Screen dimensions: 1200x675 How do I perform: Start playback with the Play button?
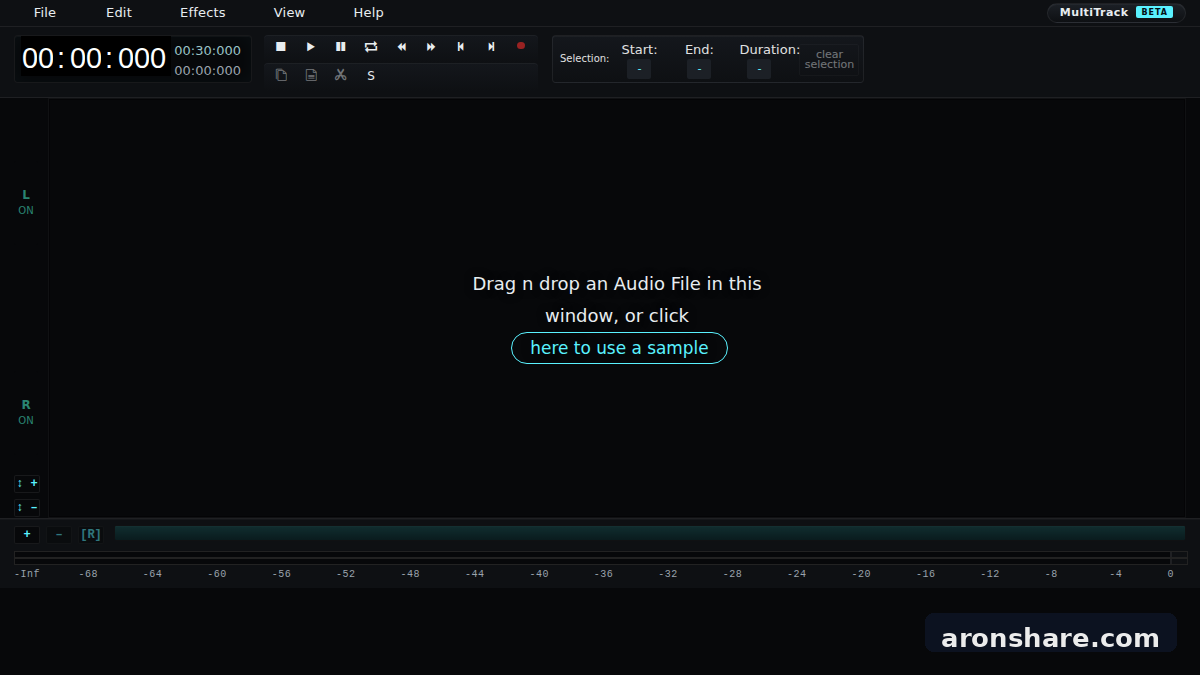(311, 47)
